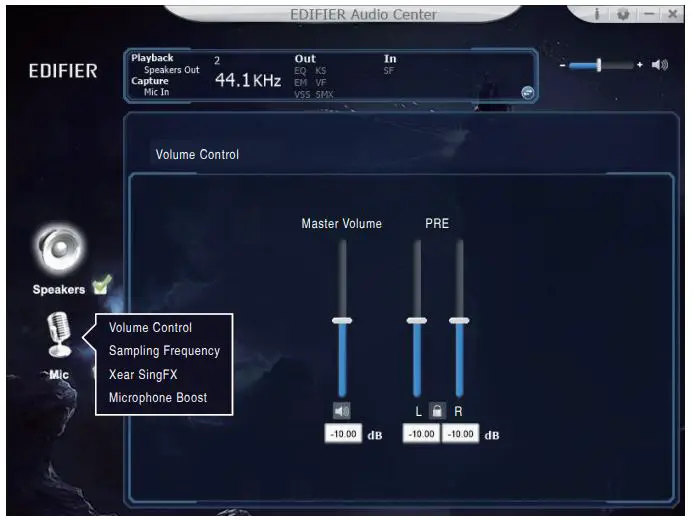
Task: Open the info icon in title bar
Action: [597, 14]
